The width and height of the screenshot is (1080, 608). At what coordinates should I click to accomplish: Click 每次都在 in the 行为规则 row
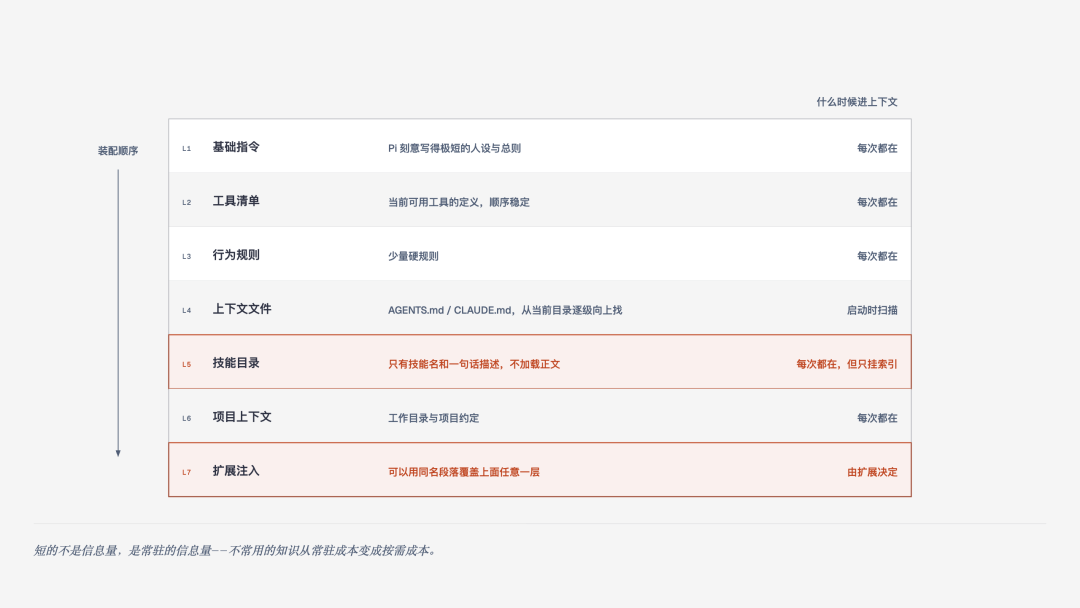point(877,256)
